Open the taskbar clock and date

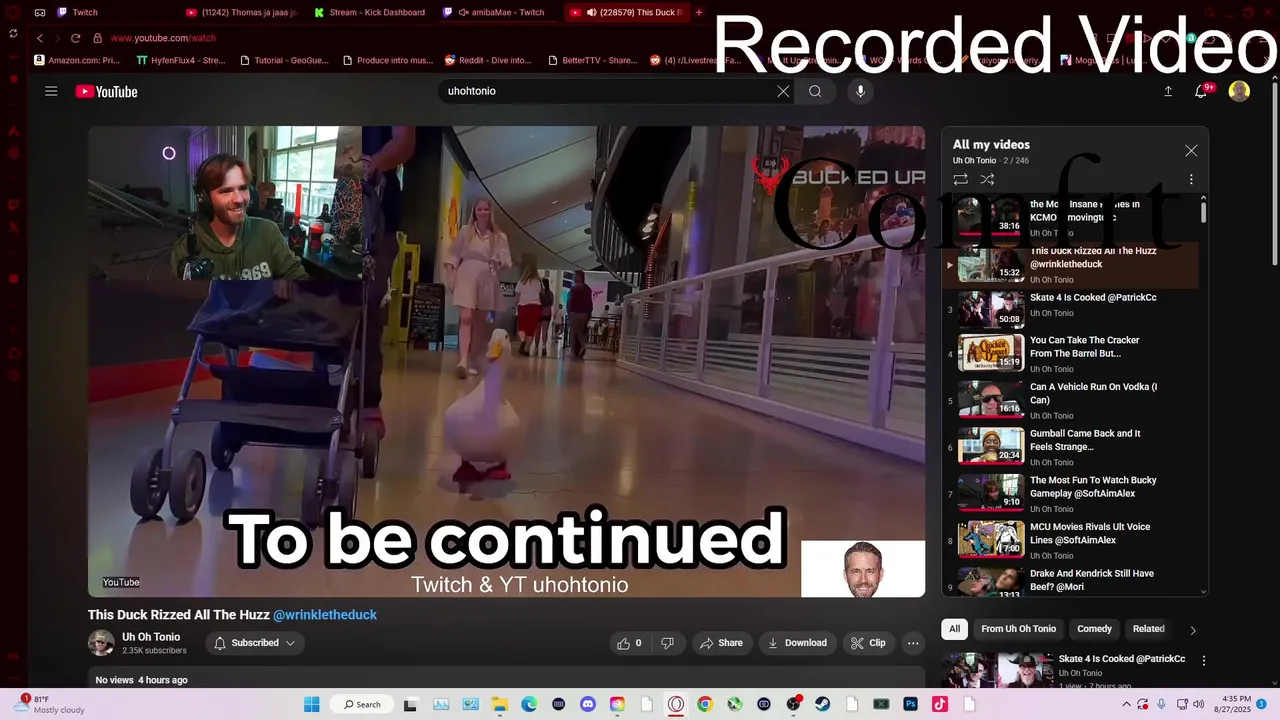(1230, 704)
